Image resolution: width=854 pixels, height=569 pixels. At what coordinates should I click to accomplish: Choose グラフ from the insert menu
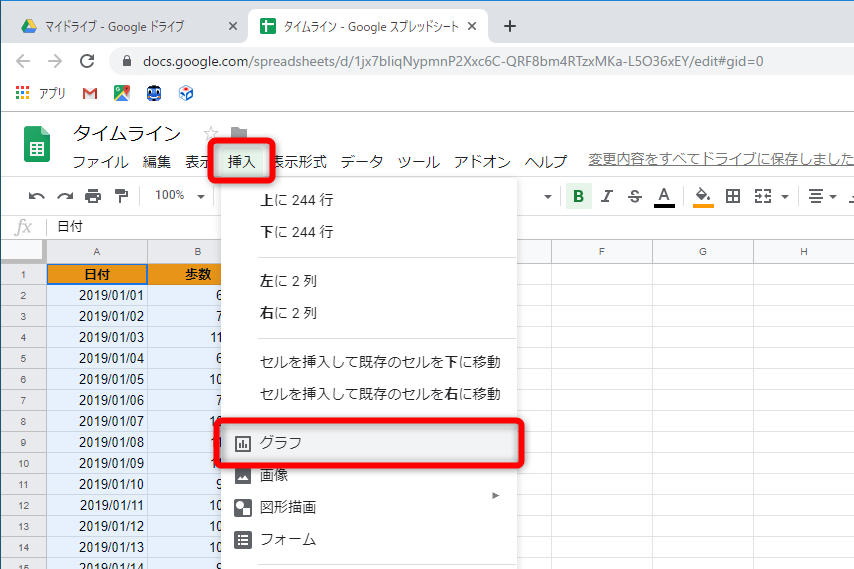(x=369, y=443)
